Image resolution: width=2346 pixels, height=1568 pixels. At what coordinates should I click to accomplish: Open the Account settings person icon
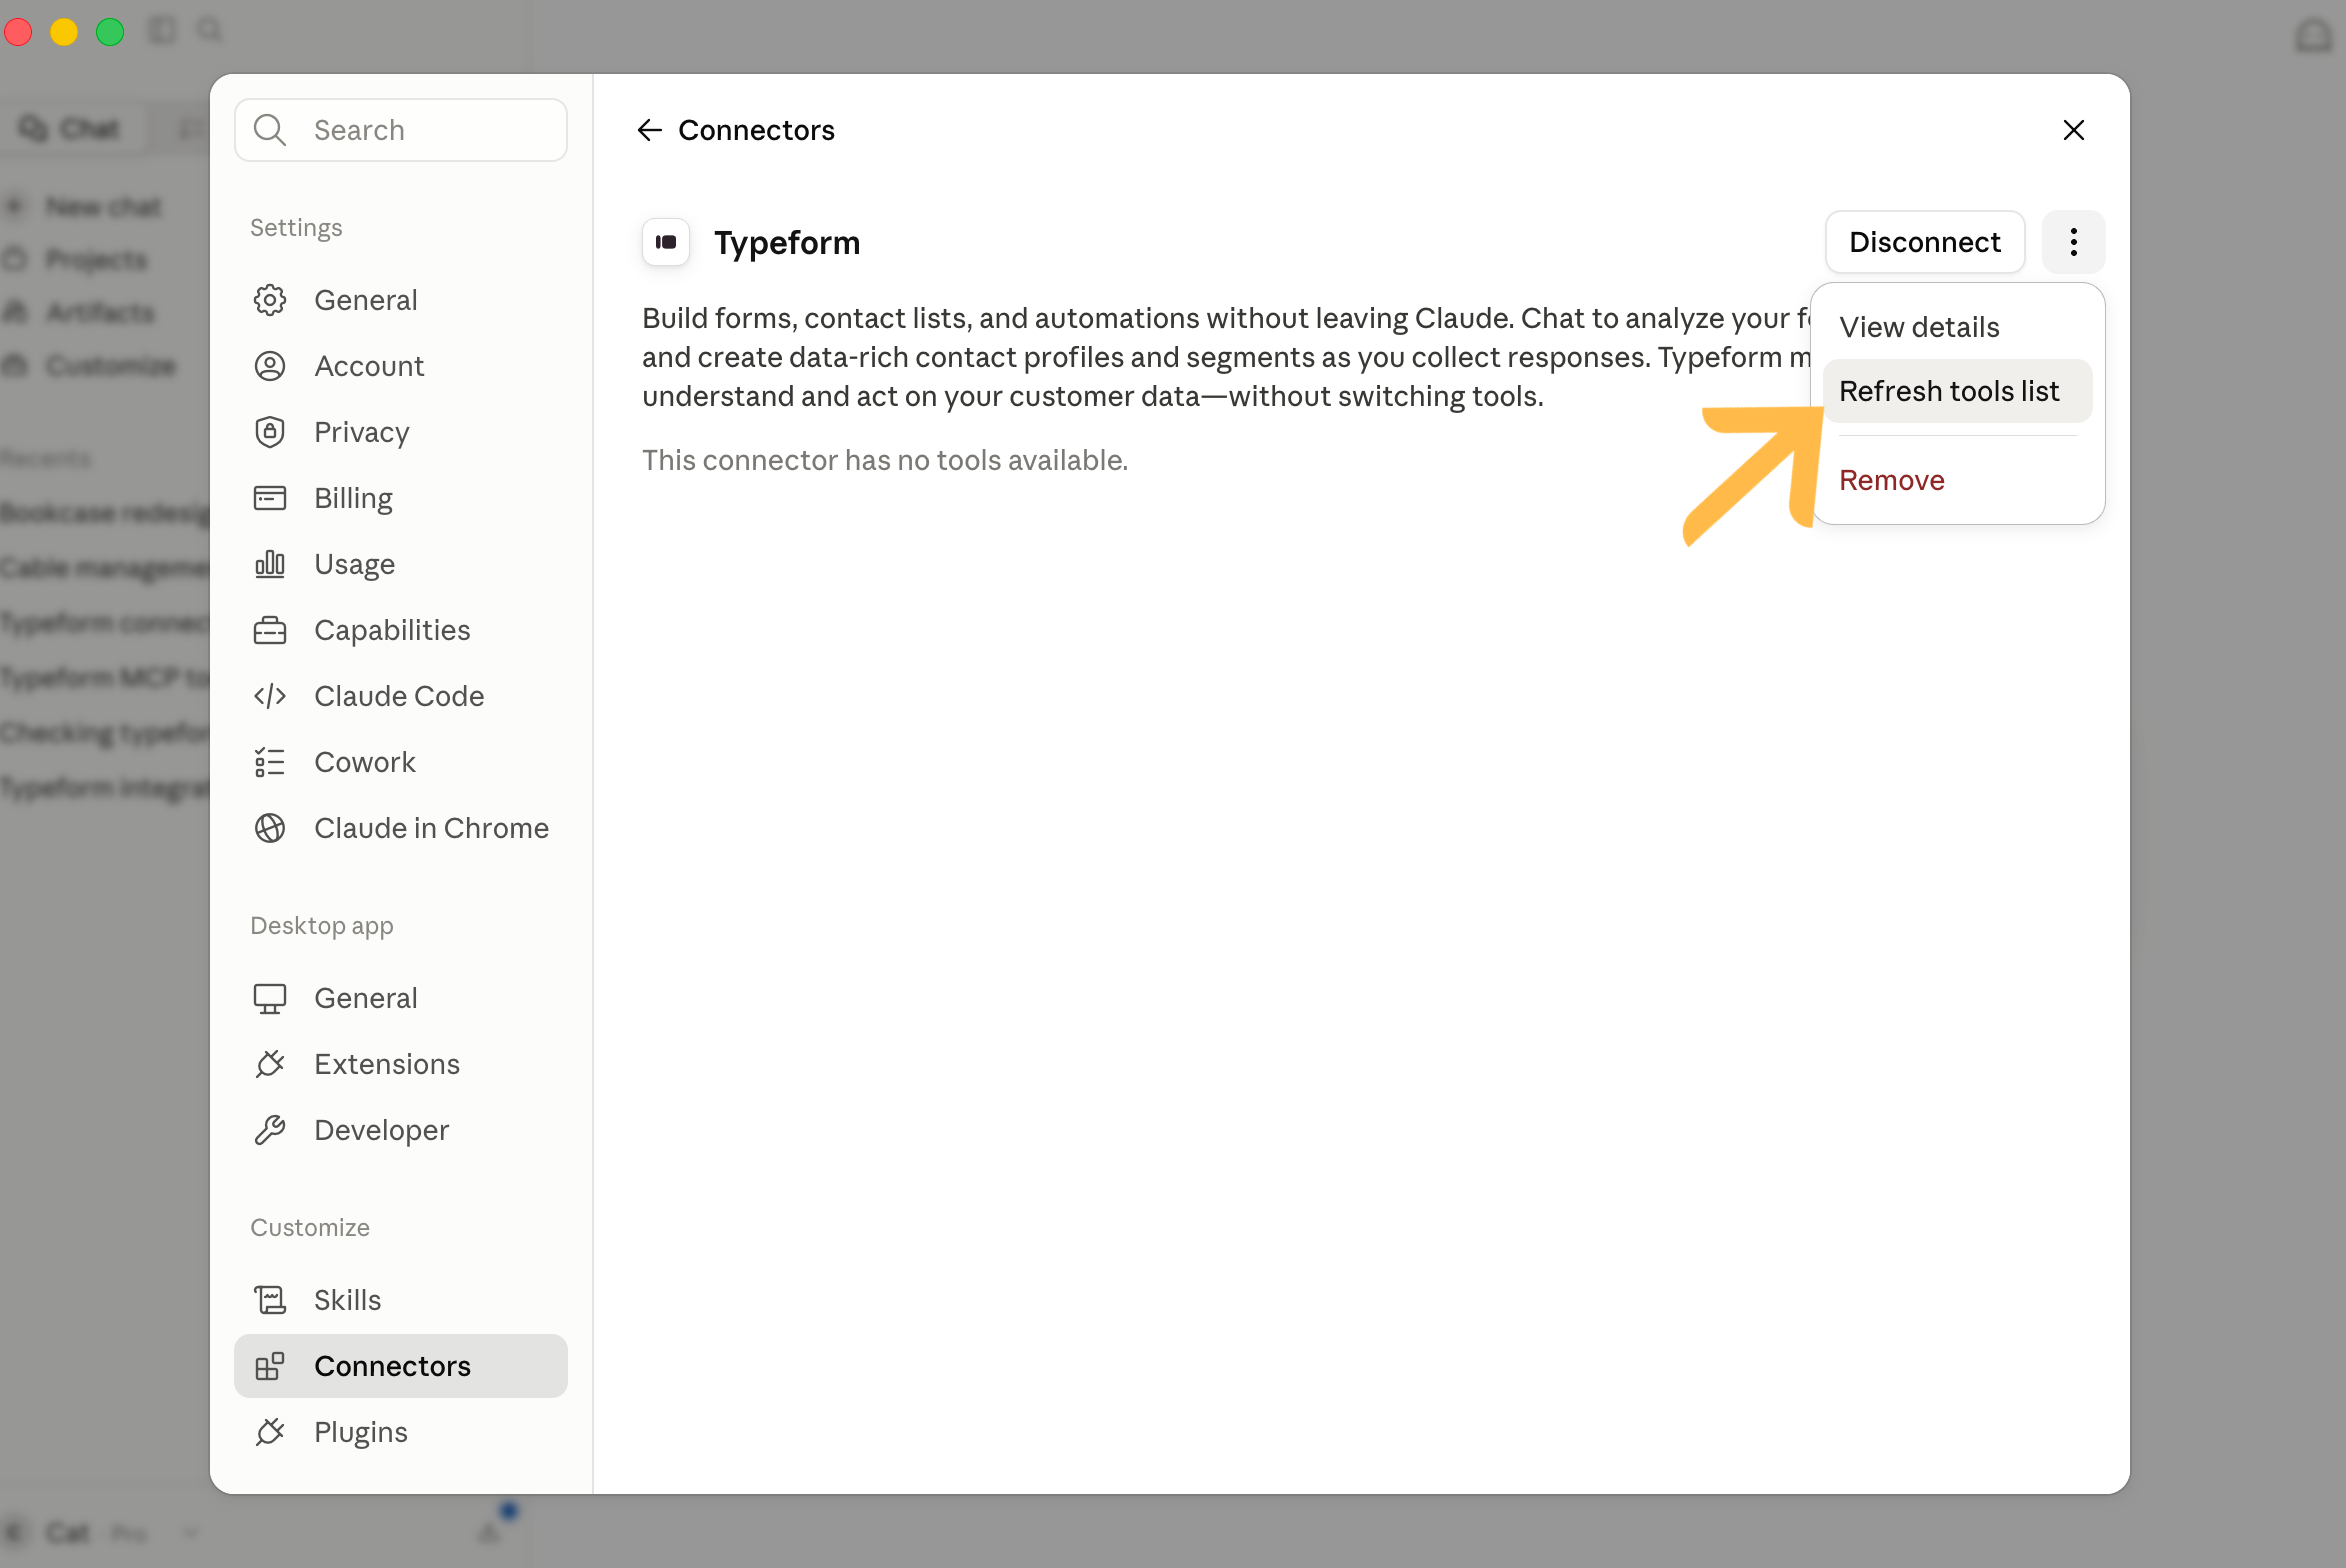(x=270, y=366)
